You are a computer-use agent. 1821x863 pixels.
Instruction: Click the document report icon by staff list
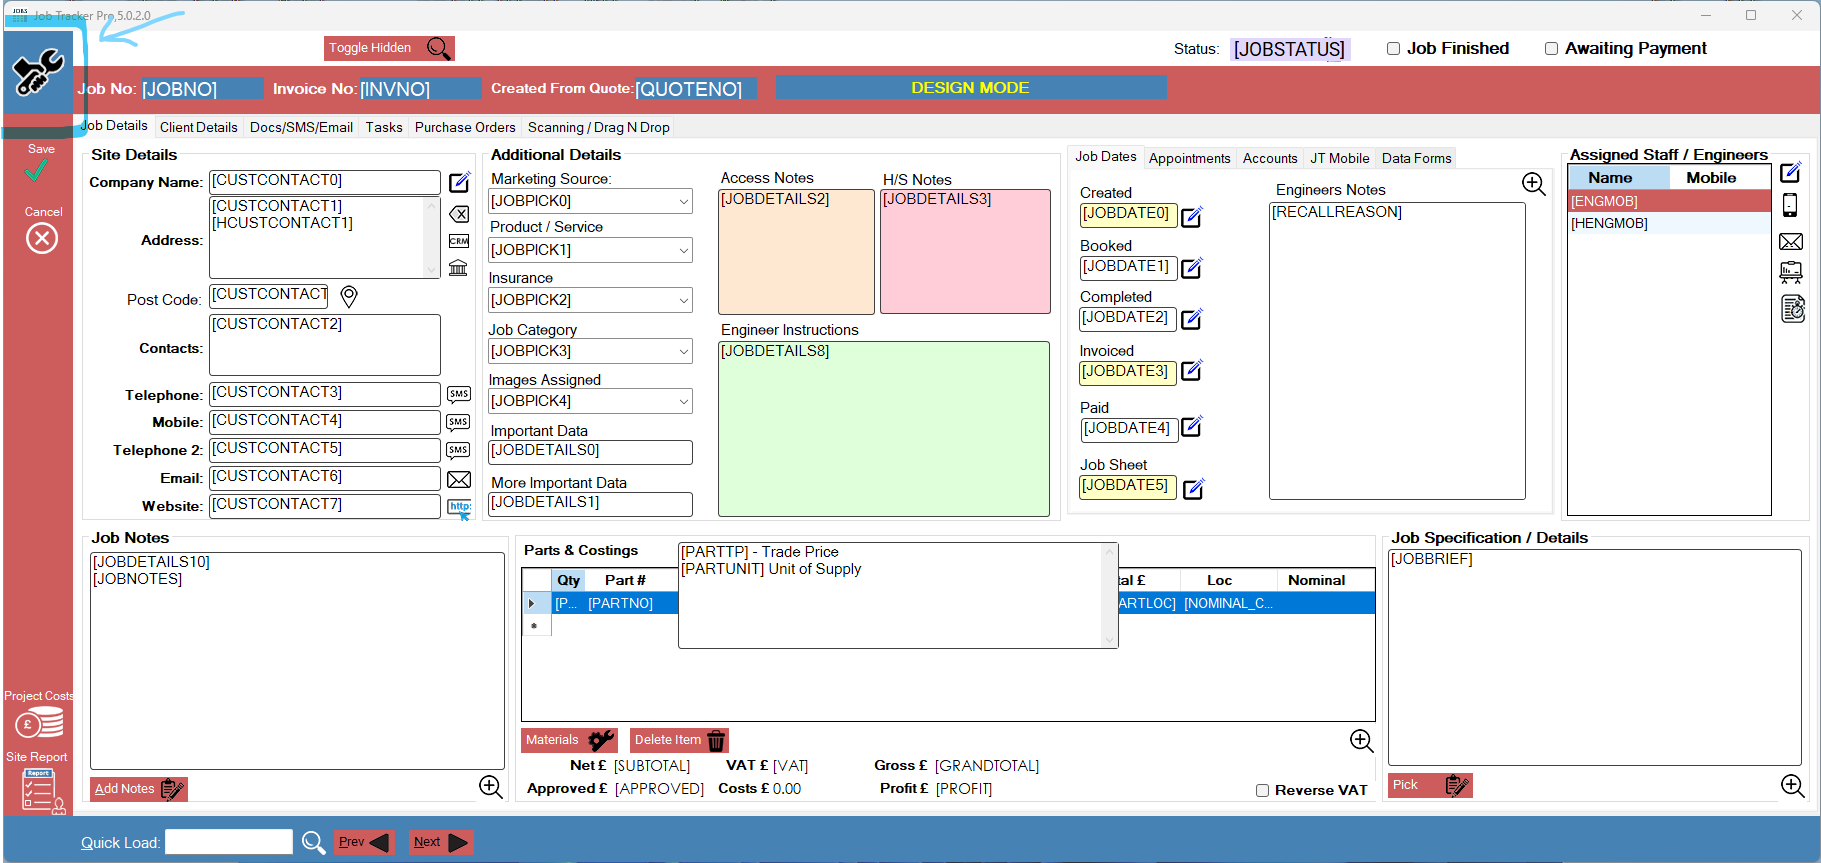(1793, 309)
